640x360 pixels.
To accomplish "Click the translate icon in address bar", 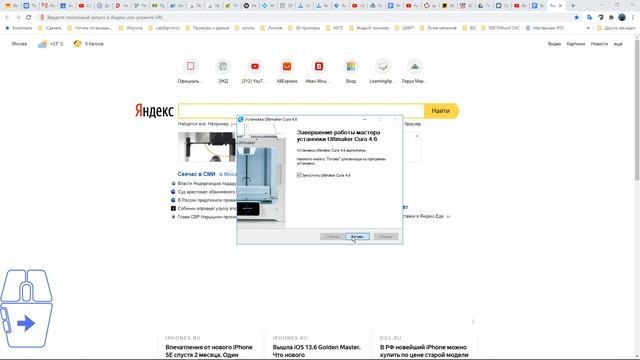I will [x=589, y=18].
